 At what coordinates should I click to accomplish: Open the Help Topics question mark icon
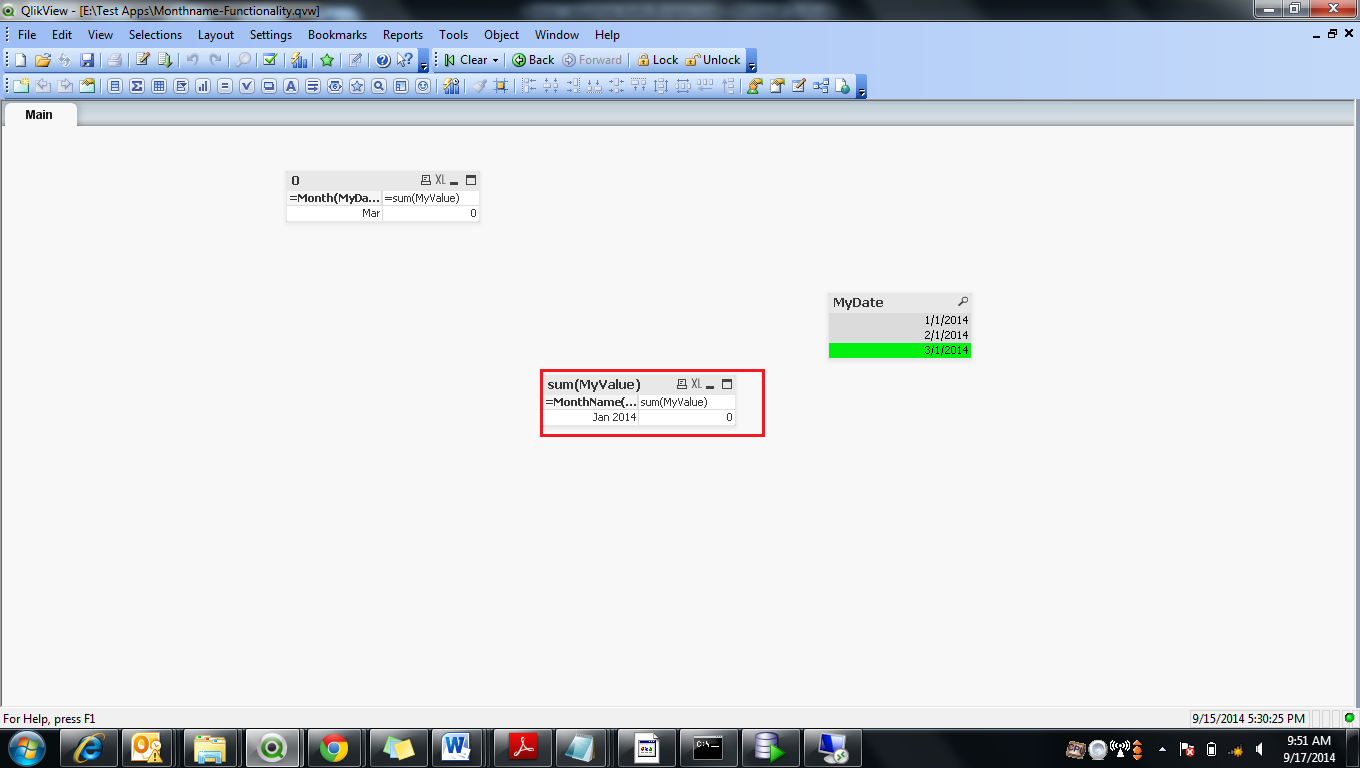point(383,60)
